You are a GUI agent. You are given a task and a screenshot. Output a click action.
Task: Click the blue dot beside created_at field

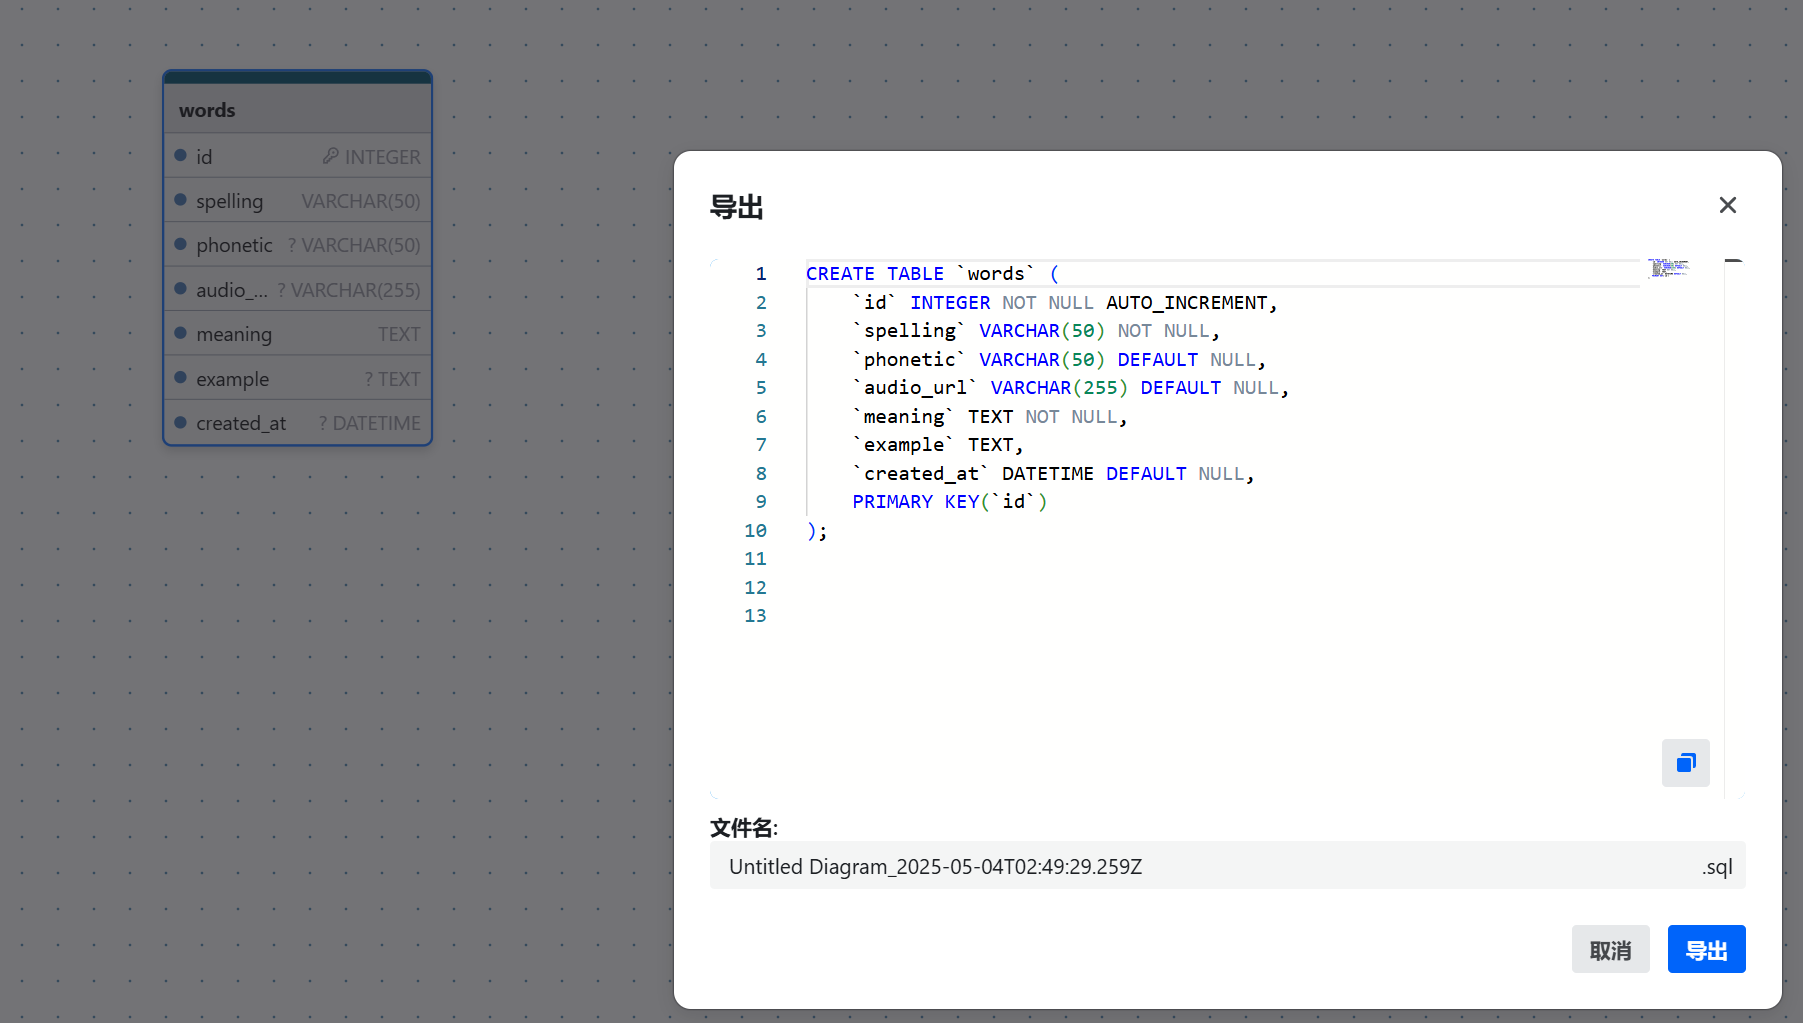click(x=181, y=422)
